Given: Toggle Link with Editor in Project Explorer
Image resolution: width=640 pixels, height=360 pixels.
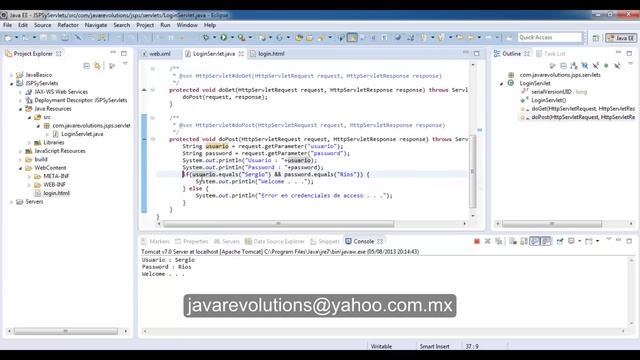Looking at the screenshot, I should 97,65.
